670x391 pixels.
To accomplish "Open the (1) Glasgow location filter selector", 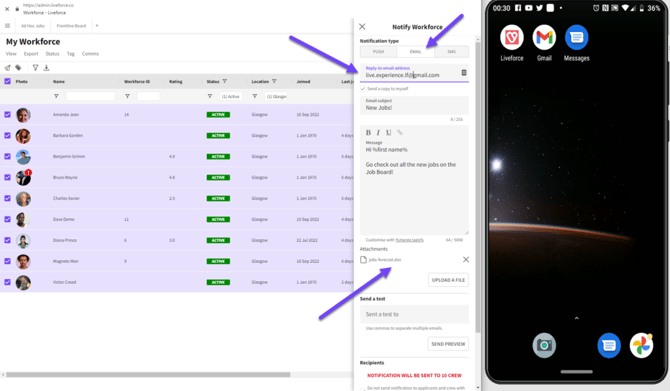I will point(276,96).
